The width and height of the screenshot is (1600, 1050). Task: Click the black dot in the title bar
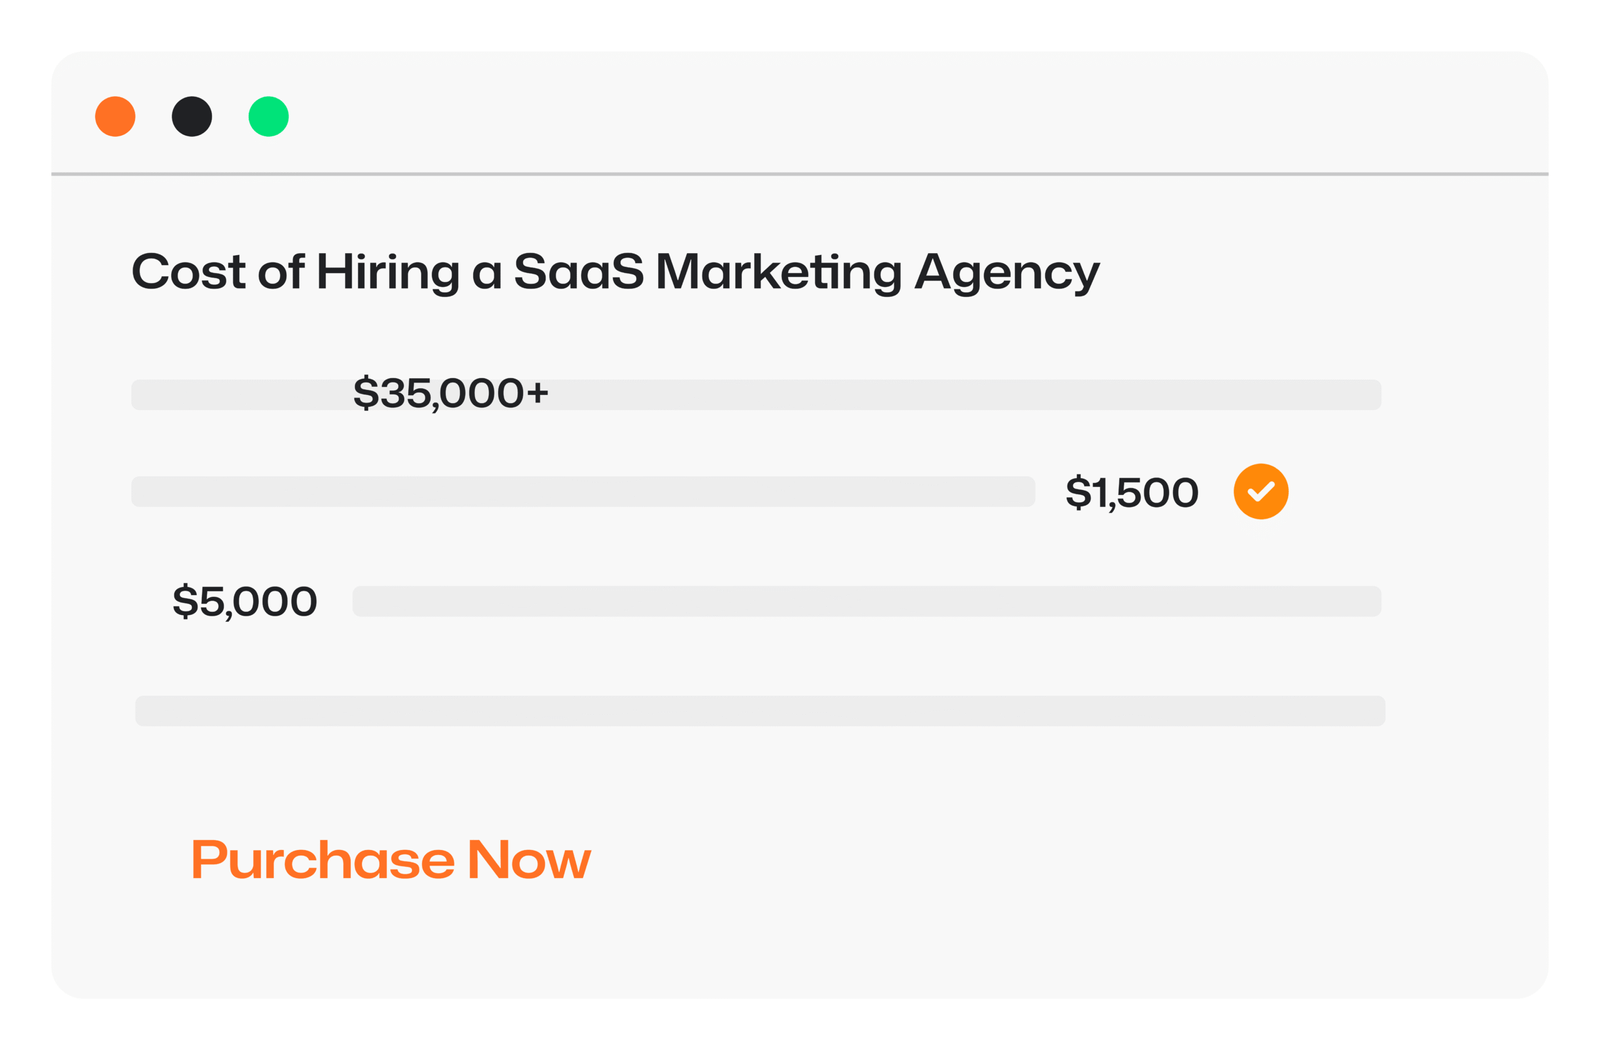click(x=192, y=117)
